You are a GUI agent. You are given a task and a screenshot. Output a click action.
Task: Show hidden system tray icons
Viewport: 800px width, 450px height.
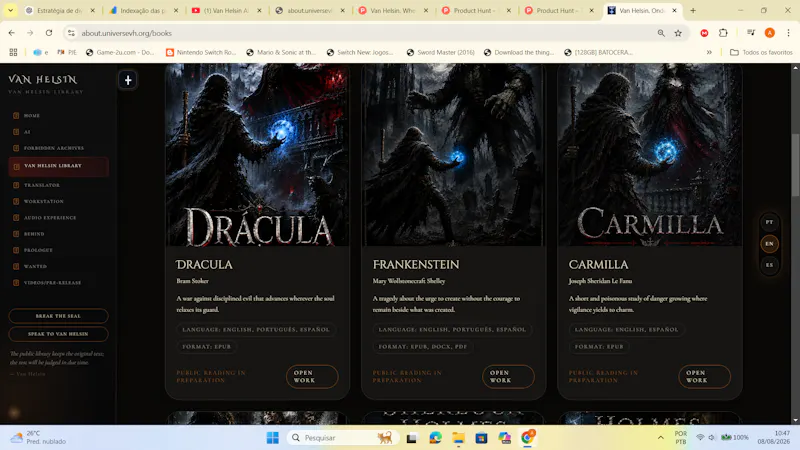pyautogui.click(x=660, y=437)
